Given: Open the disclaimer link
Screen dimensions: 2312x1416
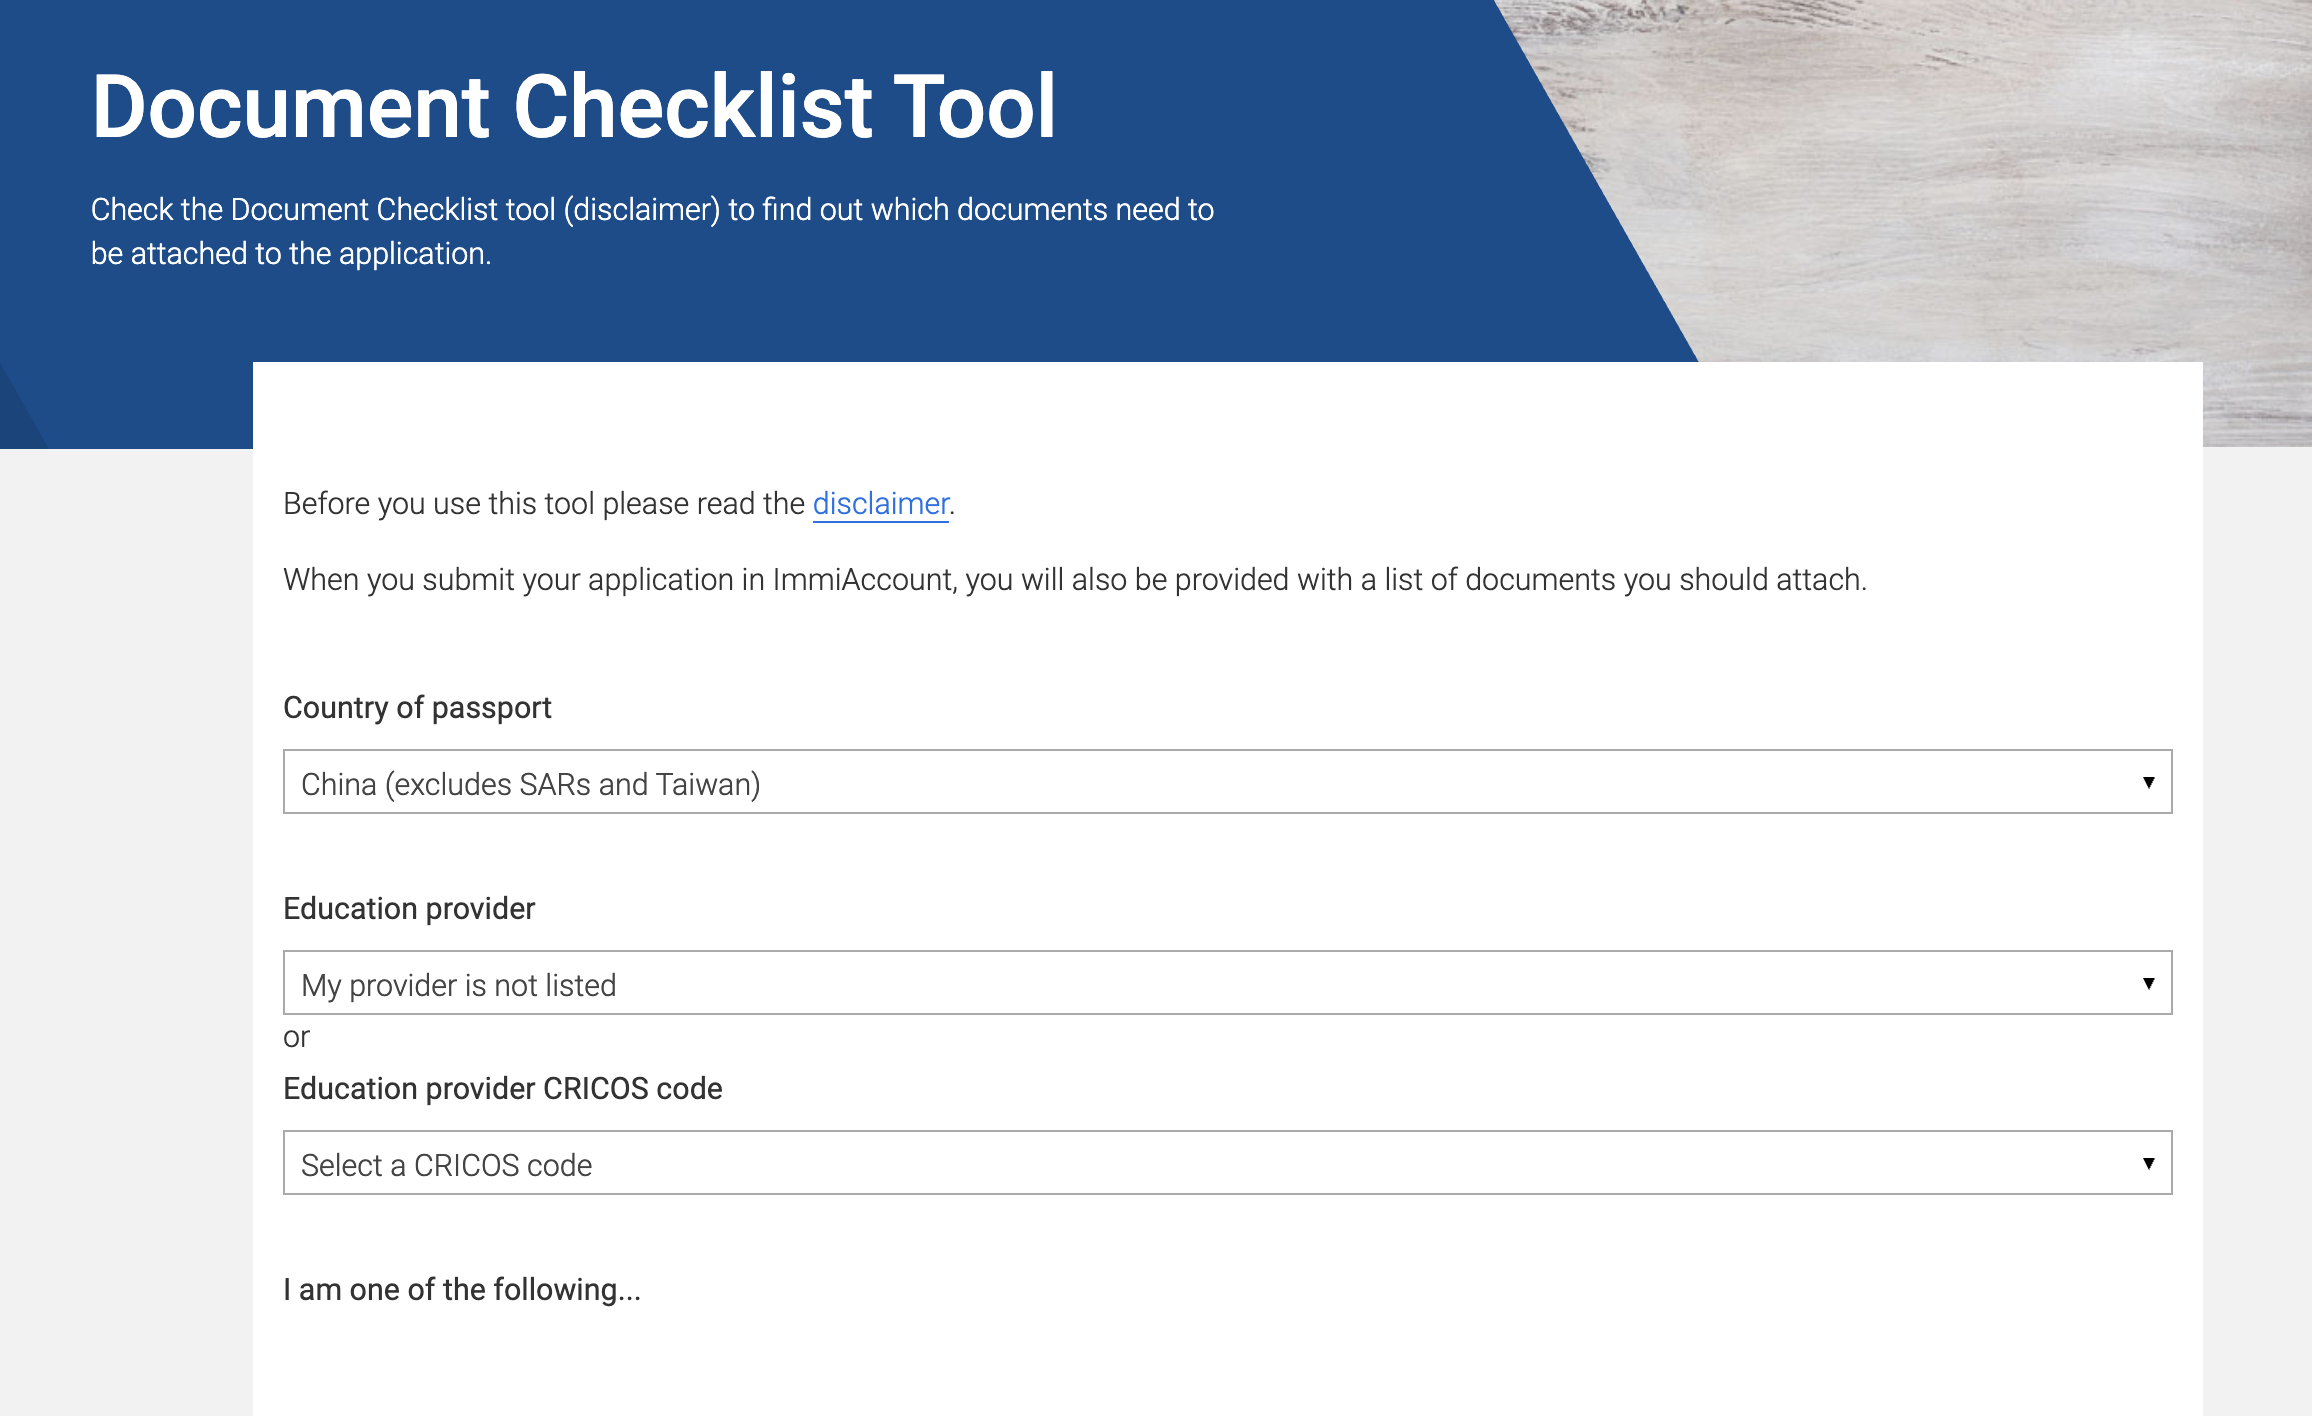Looking at the screenshot, I should coord(880,504).
